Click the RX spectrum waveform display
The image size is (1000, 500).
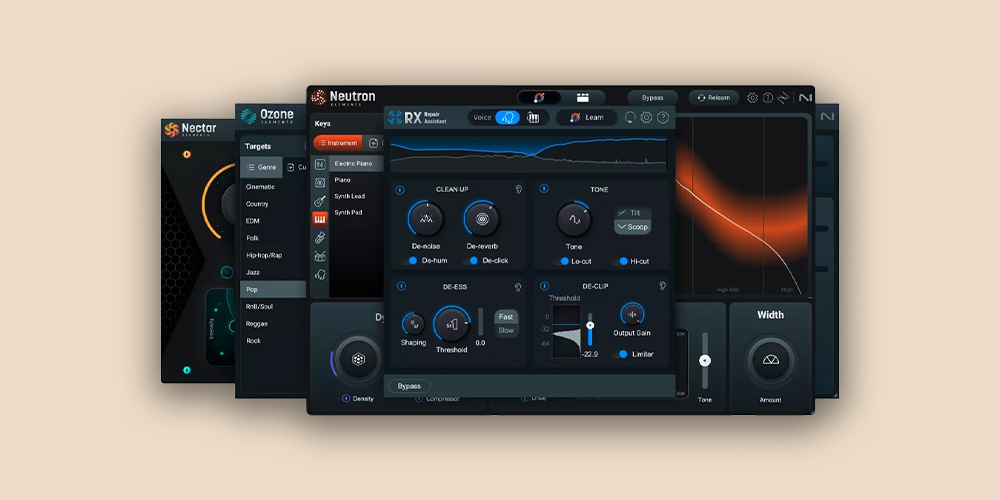pyautogui.click(x=529, y=154)
